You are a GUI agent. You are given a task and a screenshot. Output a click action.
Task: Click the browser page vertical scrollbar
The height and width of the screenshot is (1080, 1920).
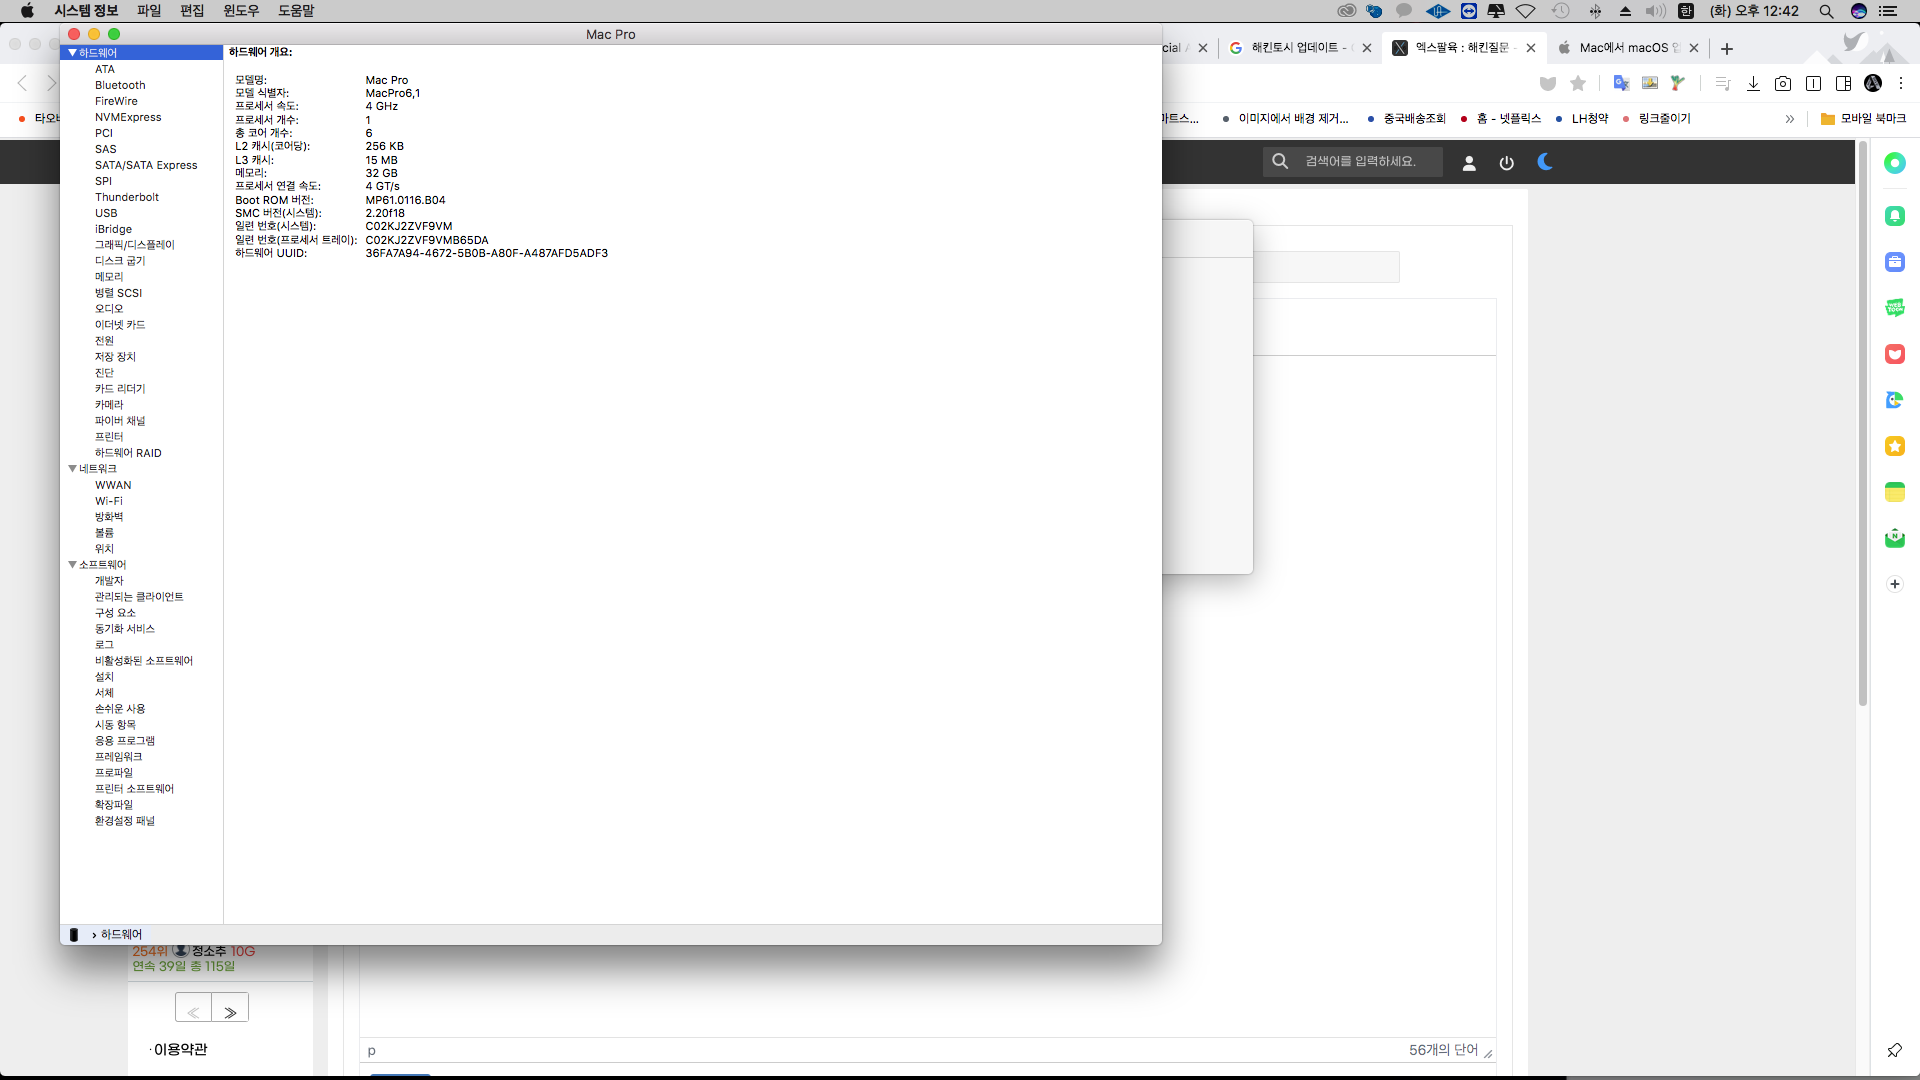[x=1863, y=423]
